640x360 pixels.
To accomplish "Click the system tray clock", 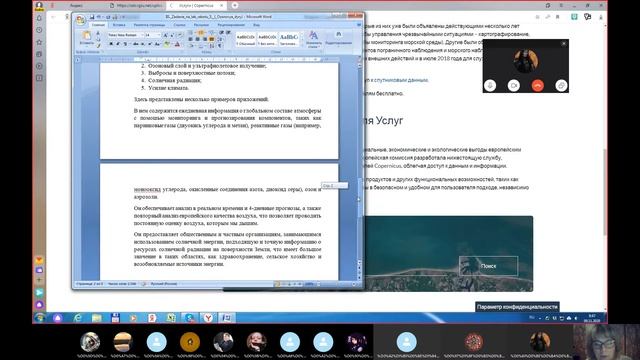I will click(x=591, y=318).
